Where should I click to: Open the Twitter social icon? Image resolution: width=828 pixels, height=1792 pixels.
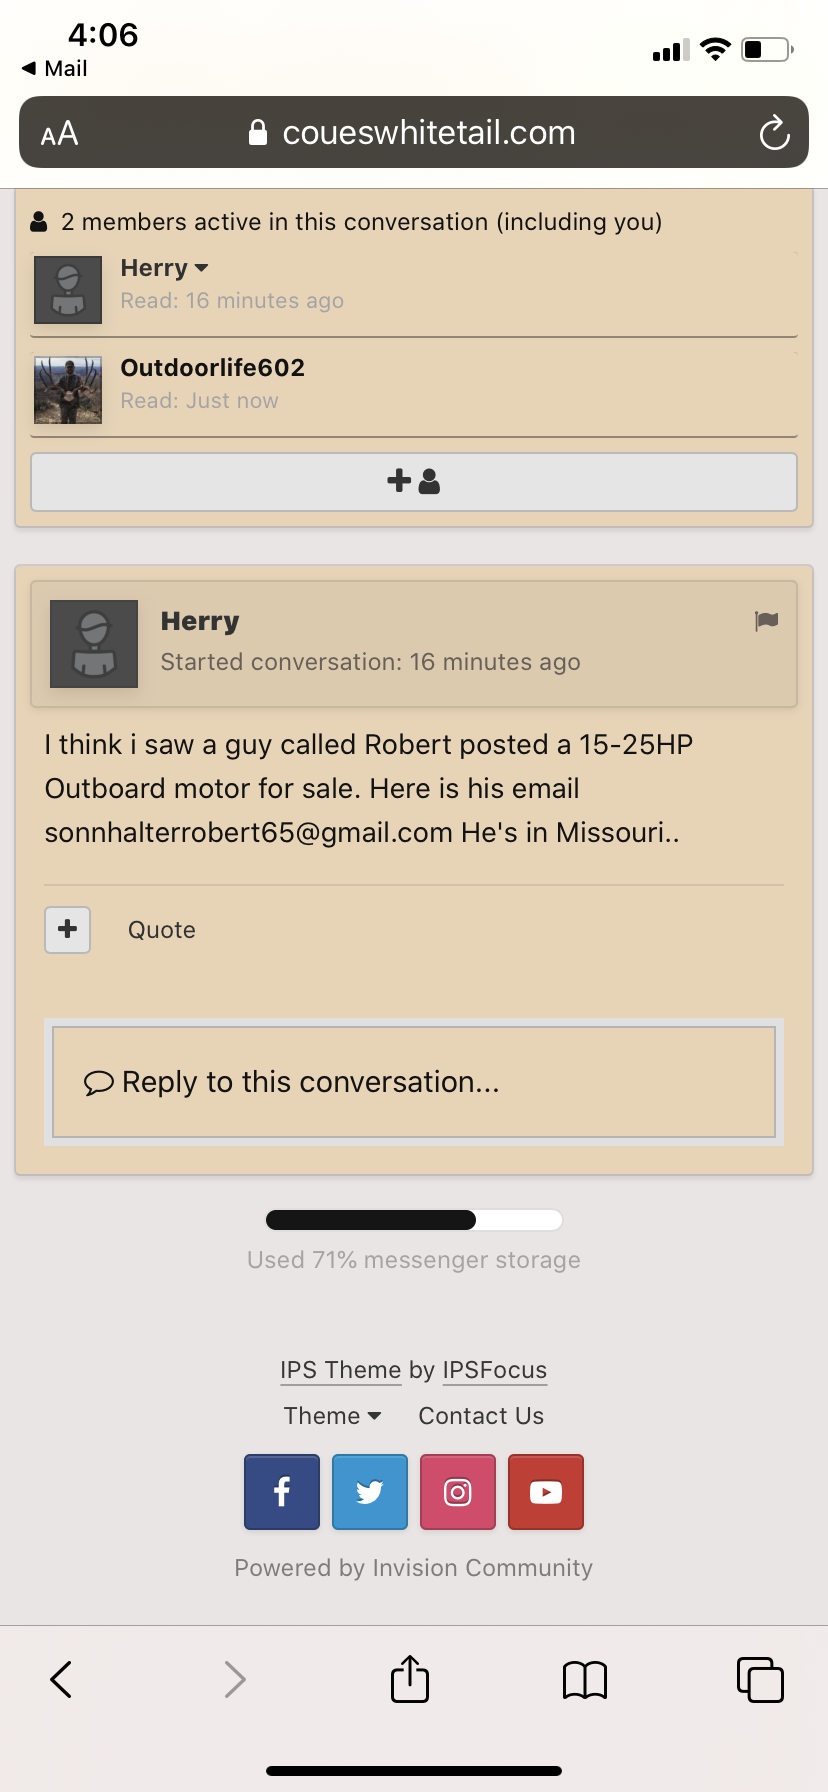370,1492
